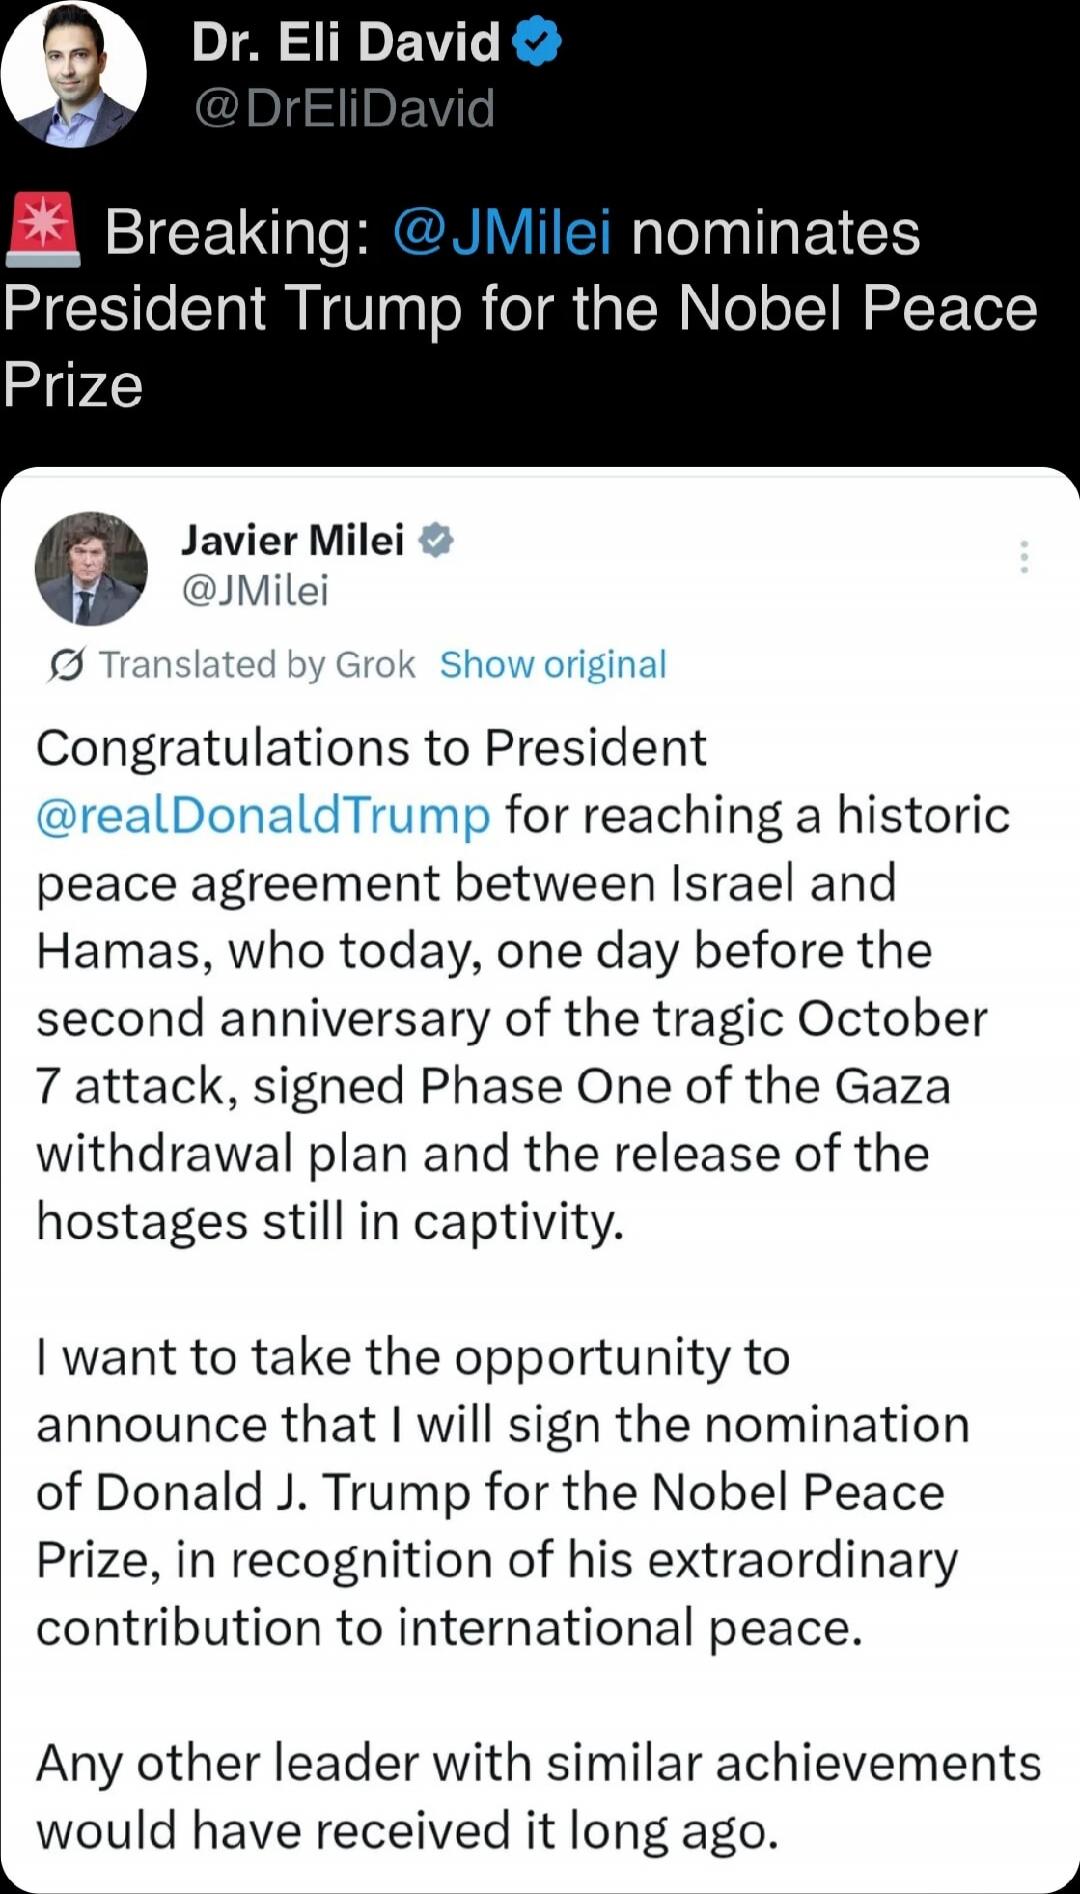The image size is (1080, 1894).
Task: Click the word Breaking in the main post
Action: pyautogui.click(x=236, y=232)
